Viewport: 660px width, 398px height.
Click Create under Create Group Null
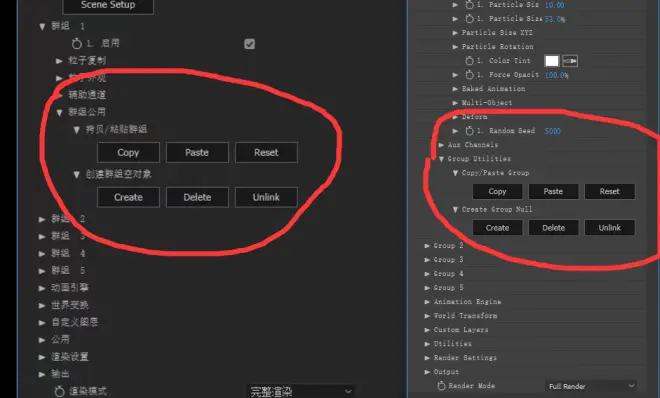(x=497, y=228)
